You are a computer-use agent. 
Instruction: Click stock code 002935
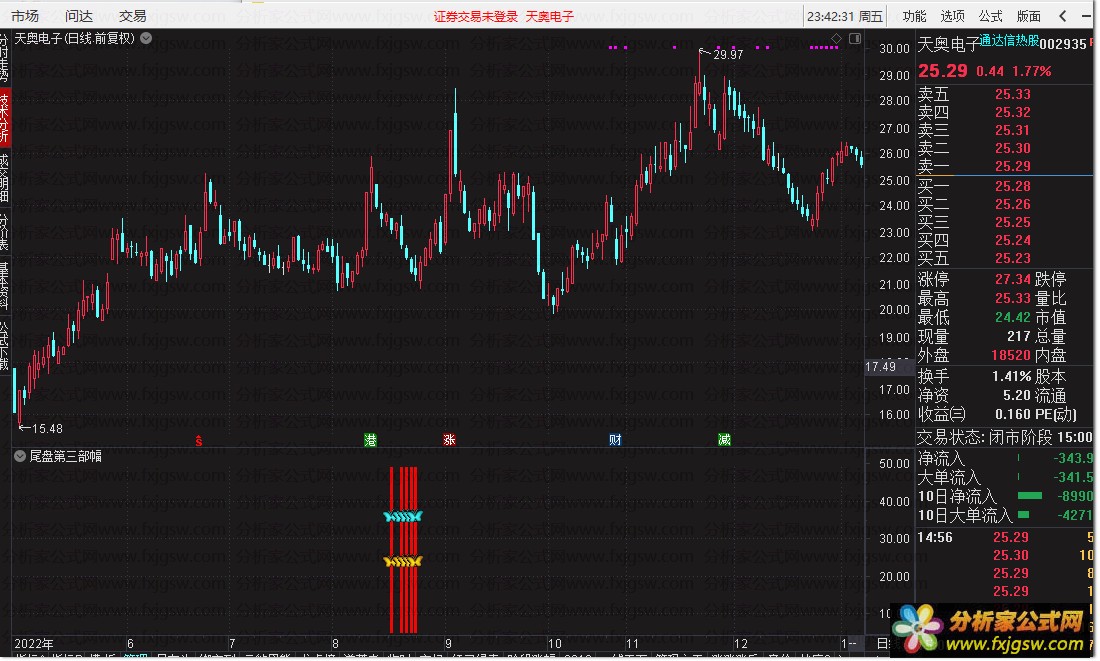[x=1063, y=44]
